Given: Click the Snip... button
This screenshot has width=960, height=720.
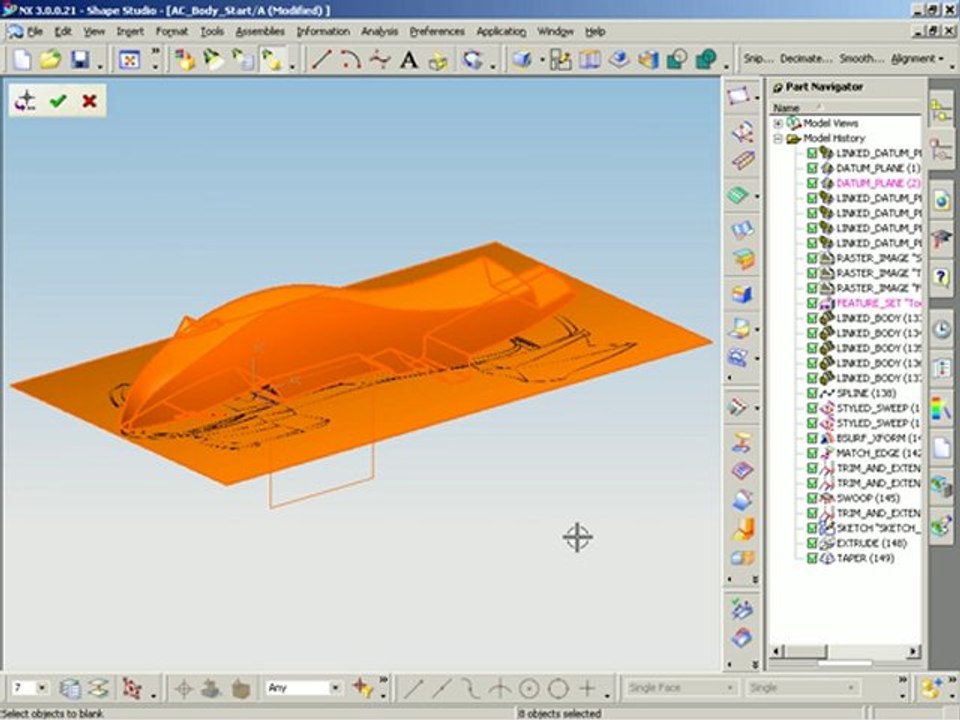Looking at the screenshot, I should click(758, 59).
